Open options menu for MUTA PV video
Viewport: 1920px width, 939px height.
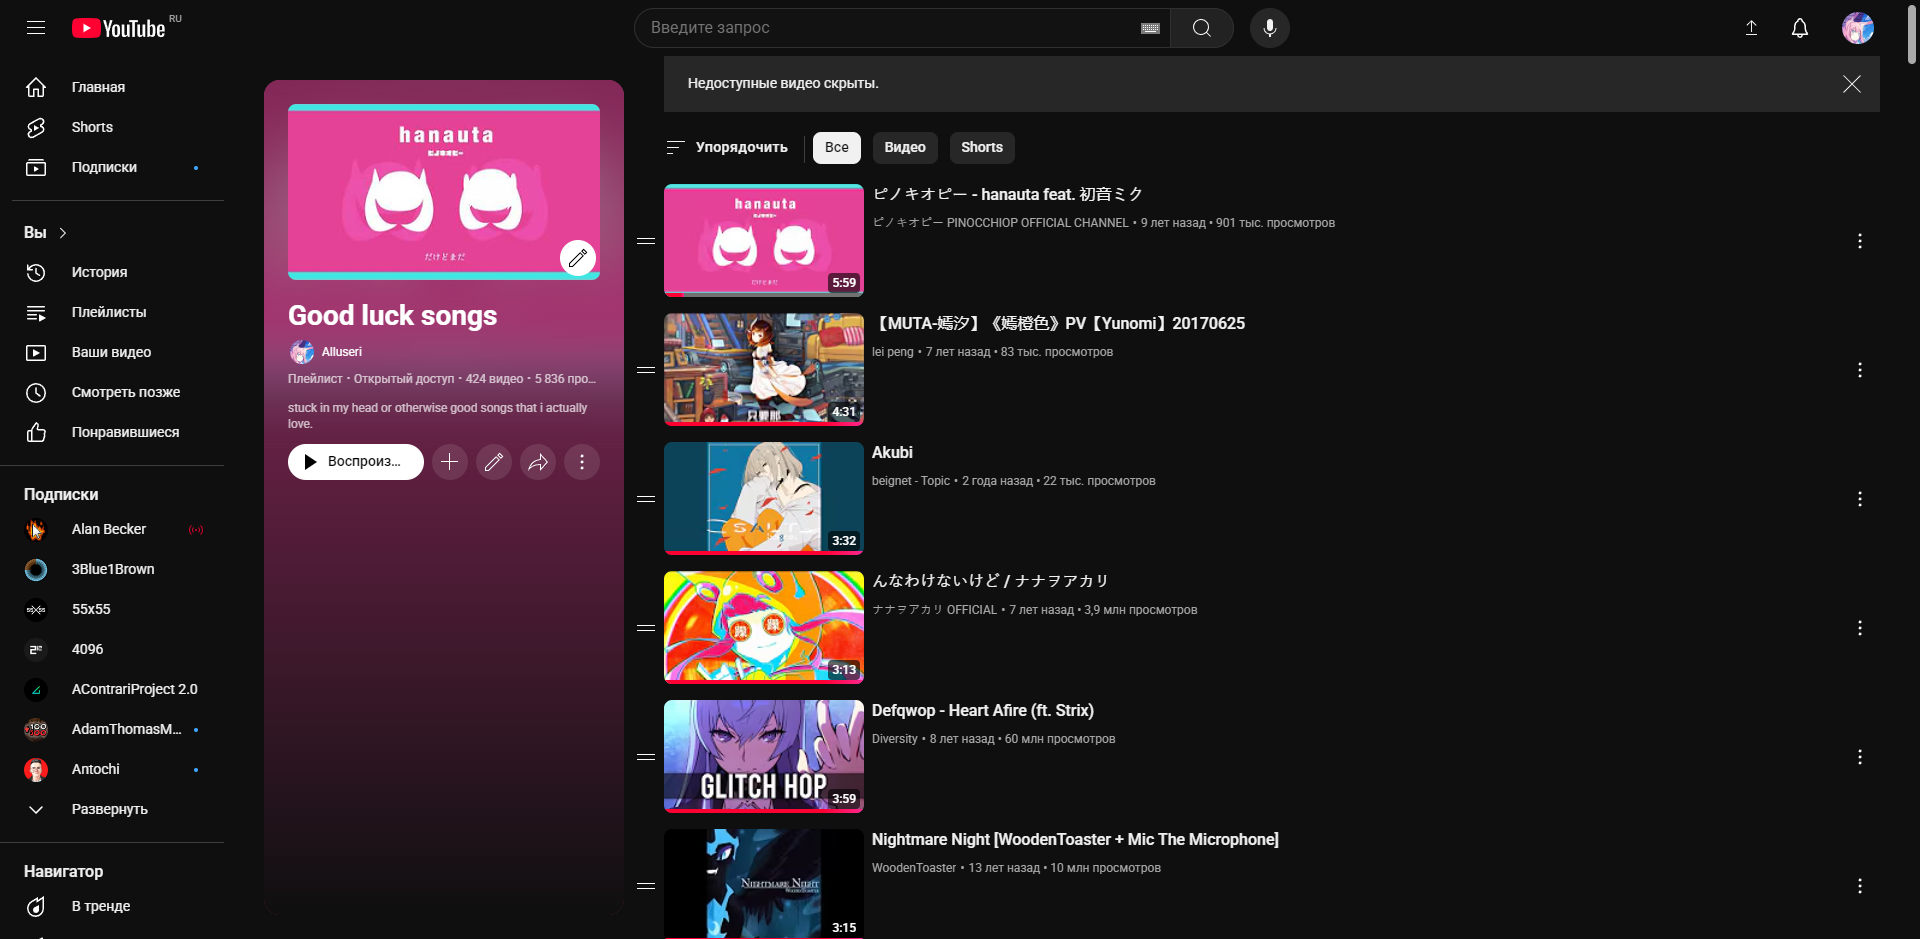[x=1860, y=370]
